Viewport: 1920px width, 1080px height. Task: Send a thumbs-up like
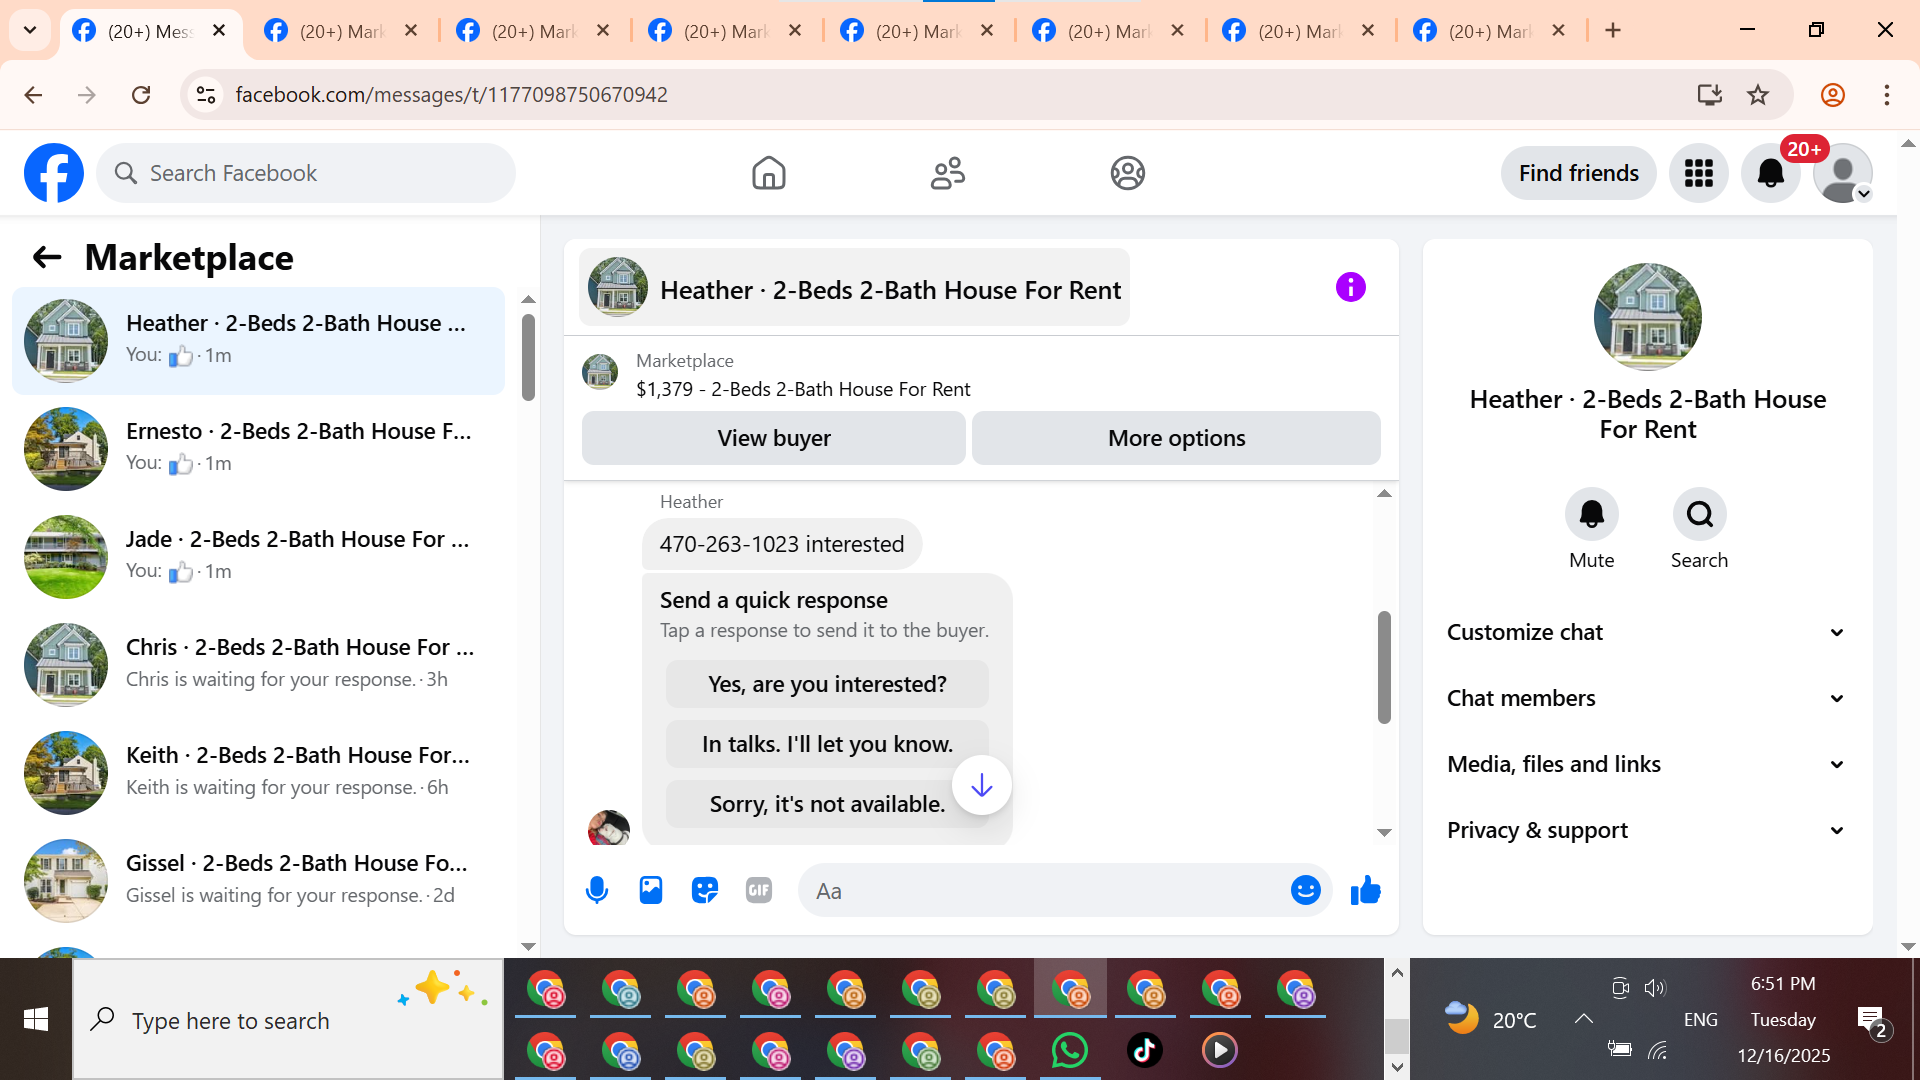[x=1365, y=890]
